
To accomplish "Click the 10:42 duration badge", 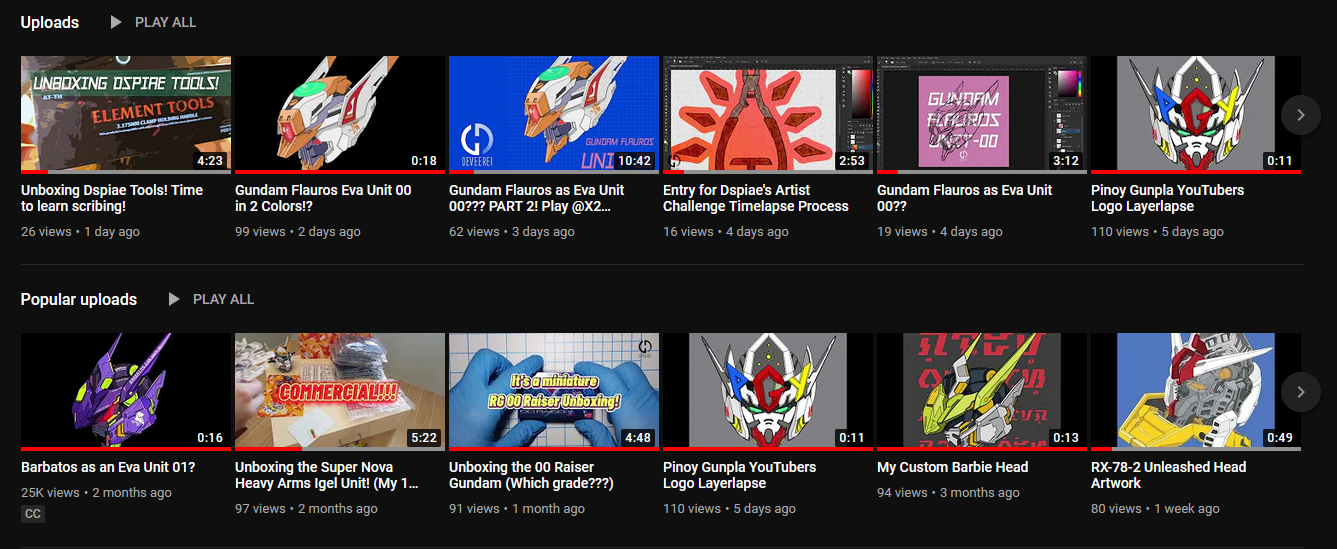I will [635, 161].
